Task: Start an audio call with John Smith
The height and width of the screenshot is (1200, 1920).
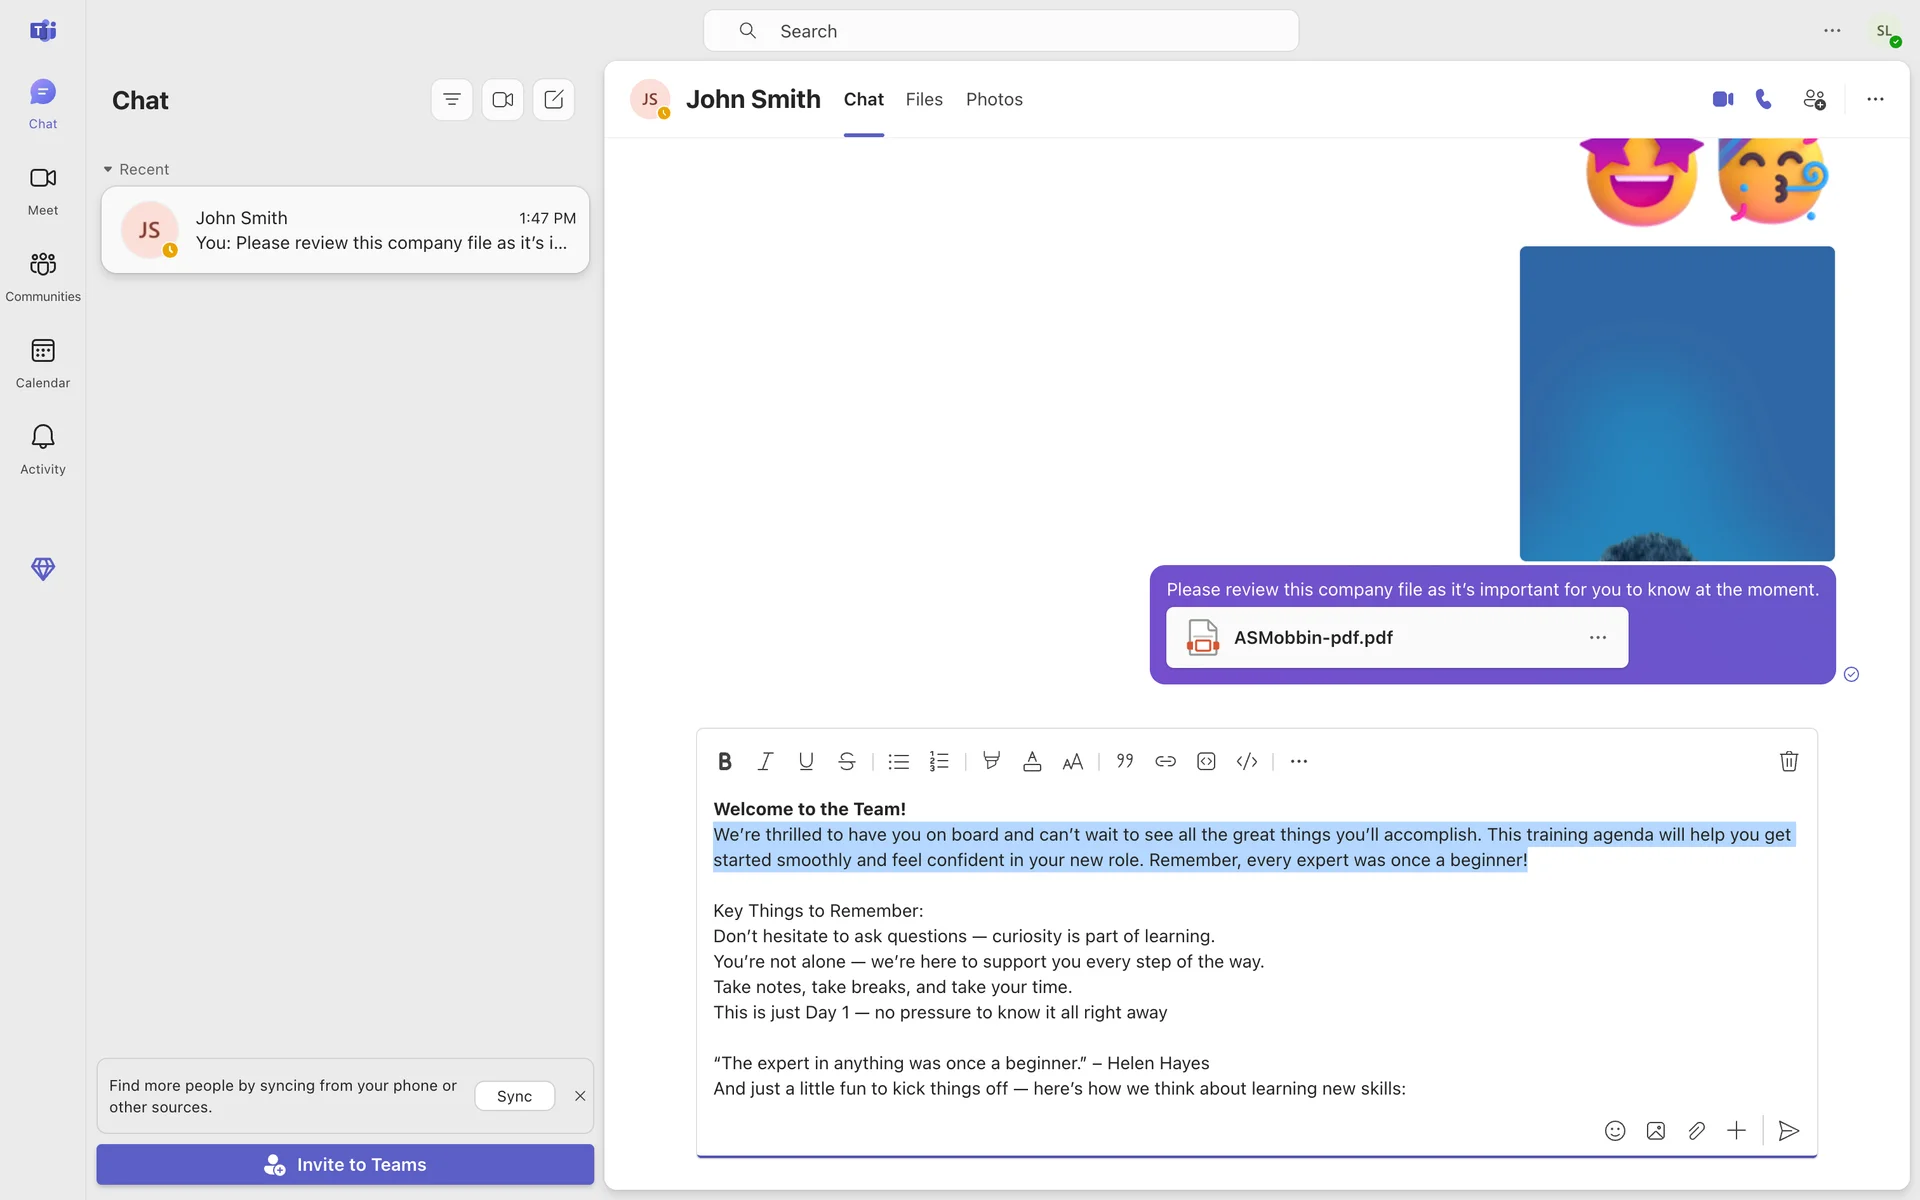Action: [1764, 99]
